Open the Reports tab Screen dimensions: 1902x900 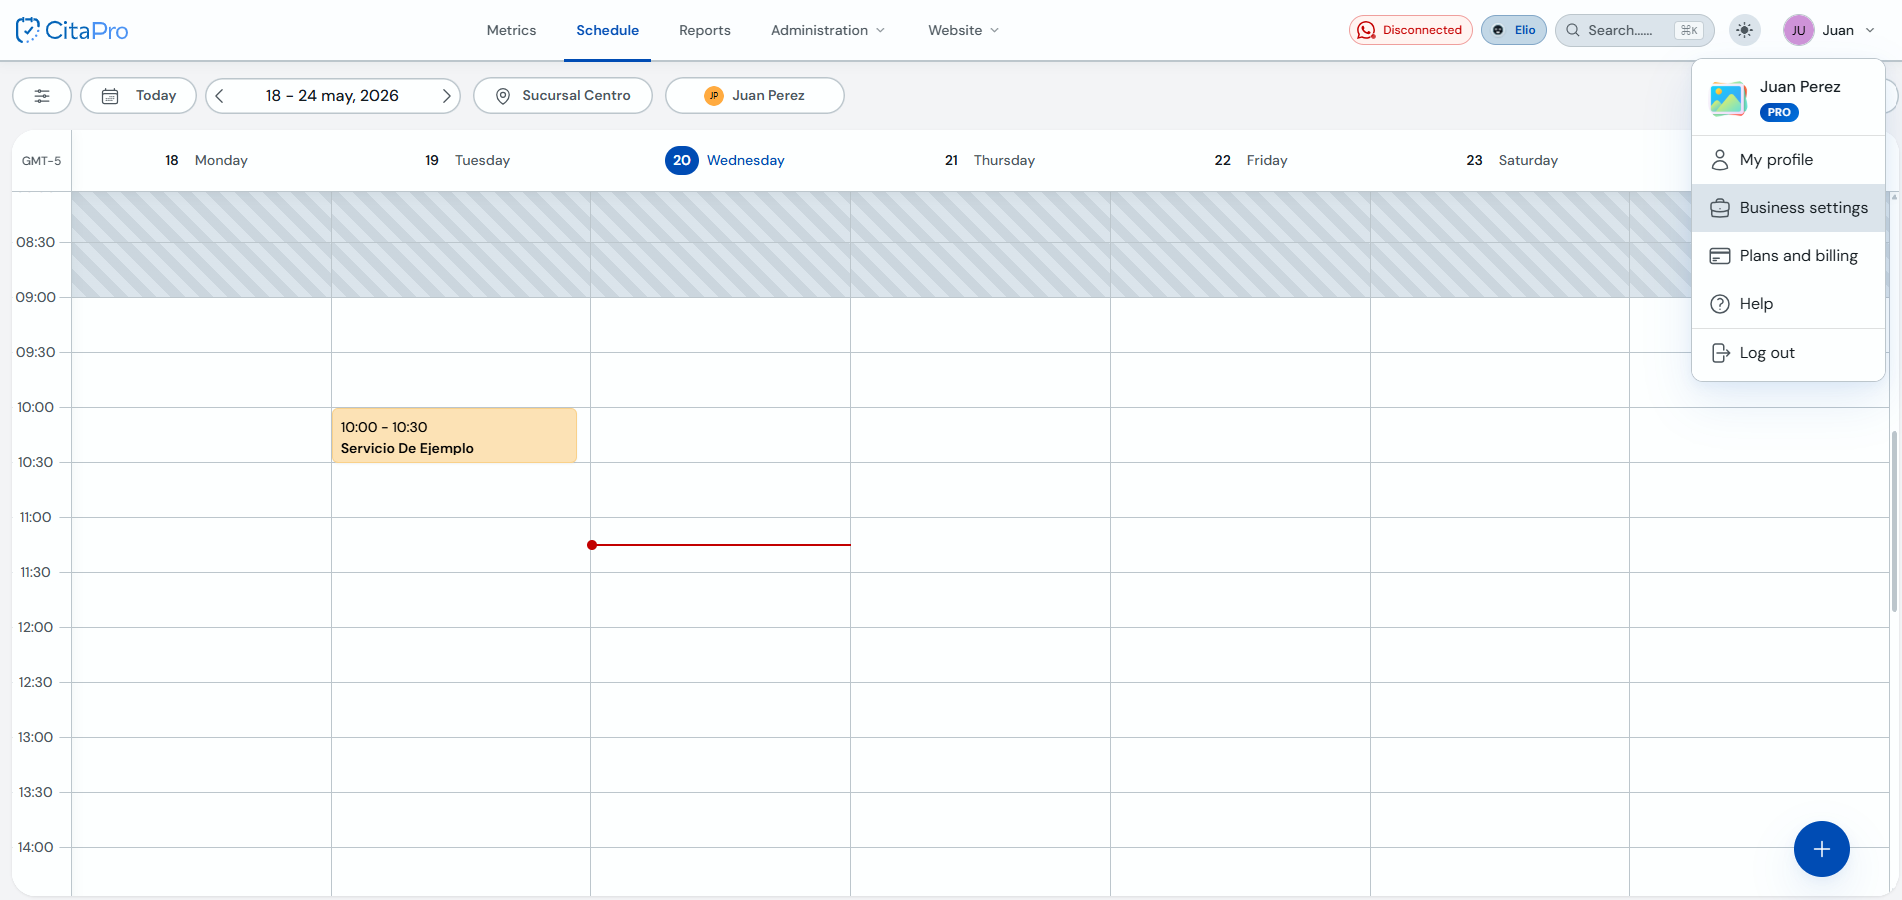pyautogui.click(x=704, y=30)
